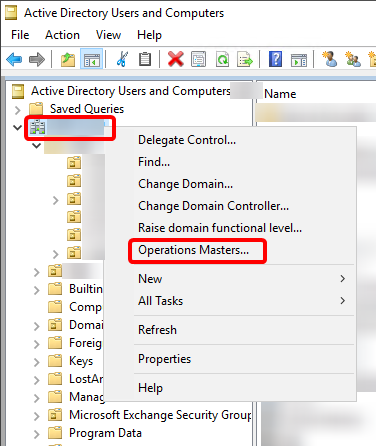Click the Cut scissors icon
Screen dimensions: 376x446
[x=122, y=59]
